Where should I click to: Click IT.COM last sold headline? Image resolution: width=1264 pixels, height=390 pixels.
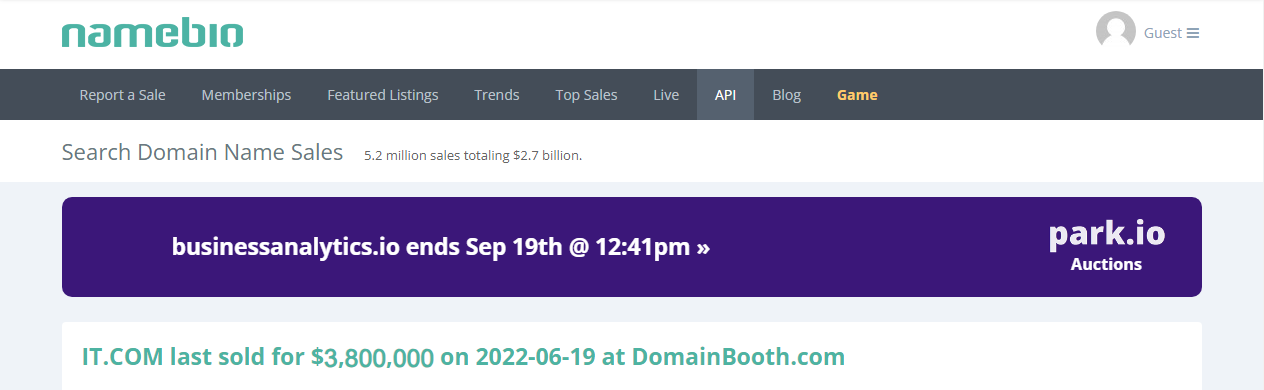(x=463, y=357)
